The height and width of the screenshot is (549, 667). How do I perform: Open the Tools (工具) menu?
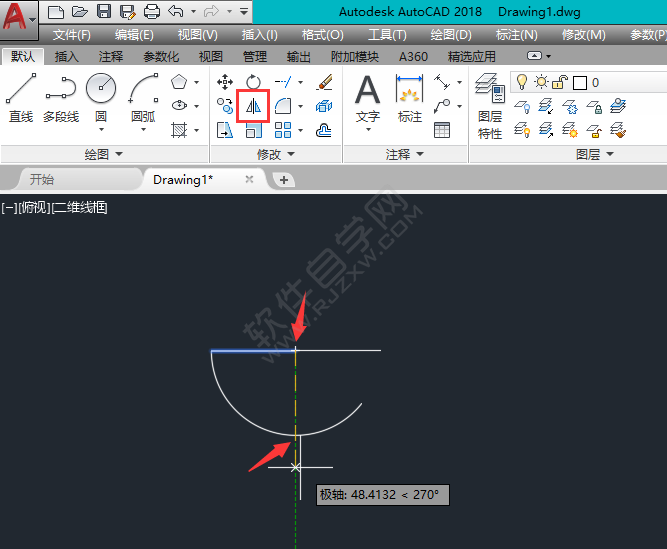[x=387, y=34]
